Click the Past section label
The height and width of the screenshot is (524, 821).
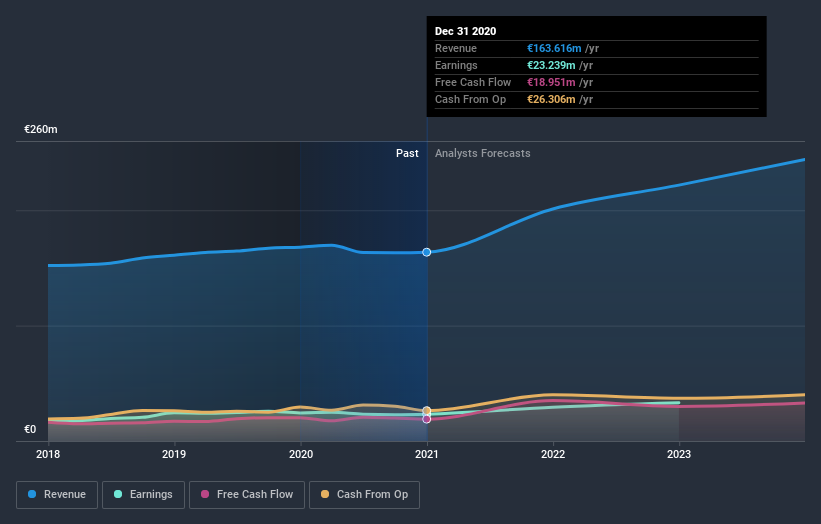coord(407,153)
